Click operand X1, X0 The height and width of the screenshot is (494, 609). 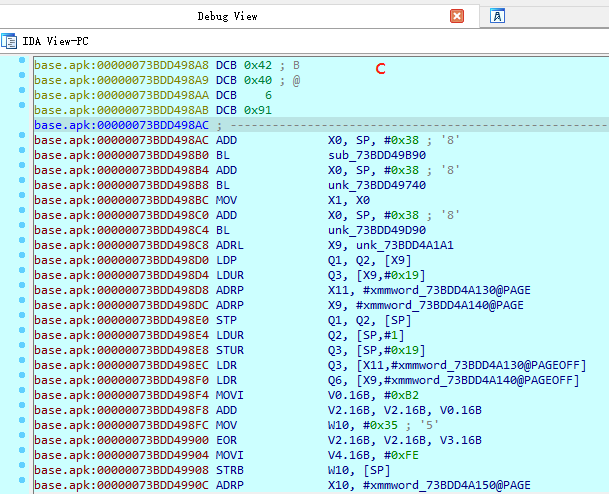coord(349,200)
